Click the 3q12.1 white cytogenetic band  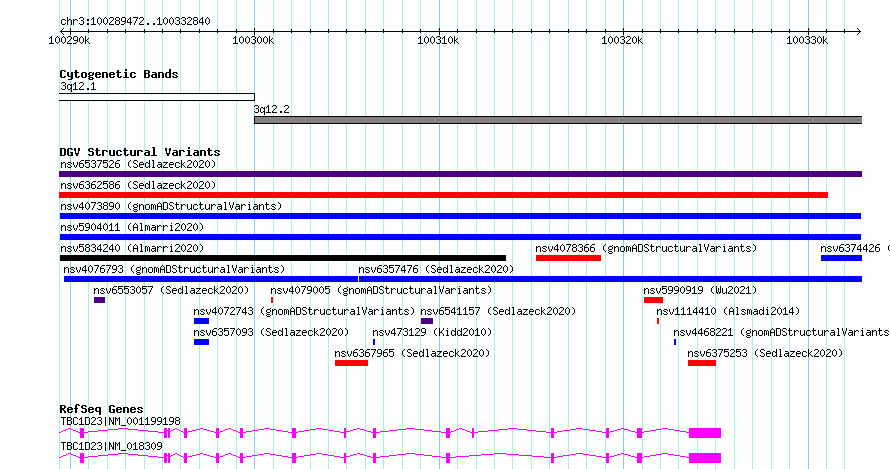tap(157, 97)
